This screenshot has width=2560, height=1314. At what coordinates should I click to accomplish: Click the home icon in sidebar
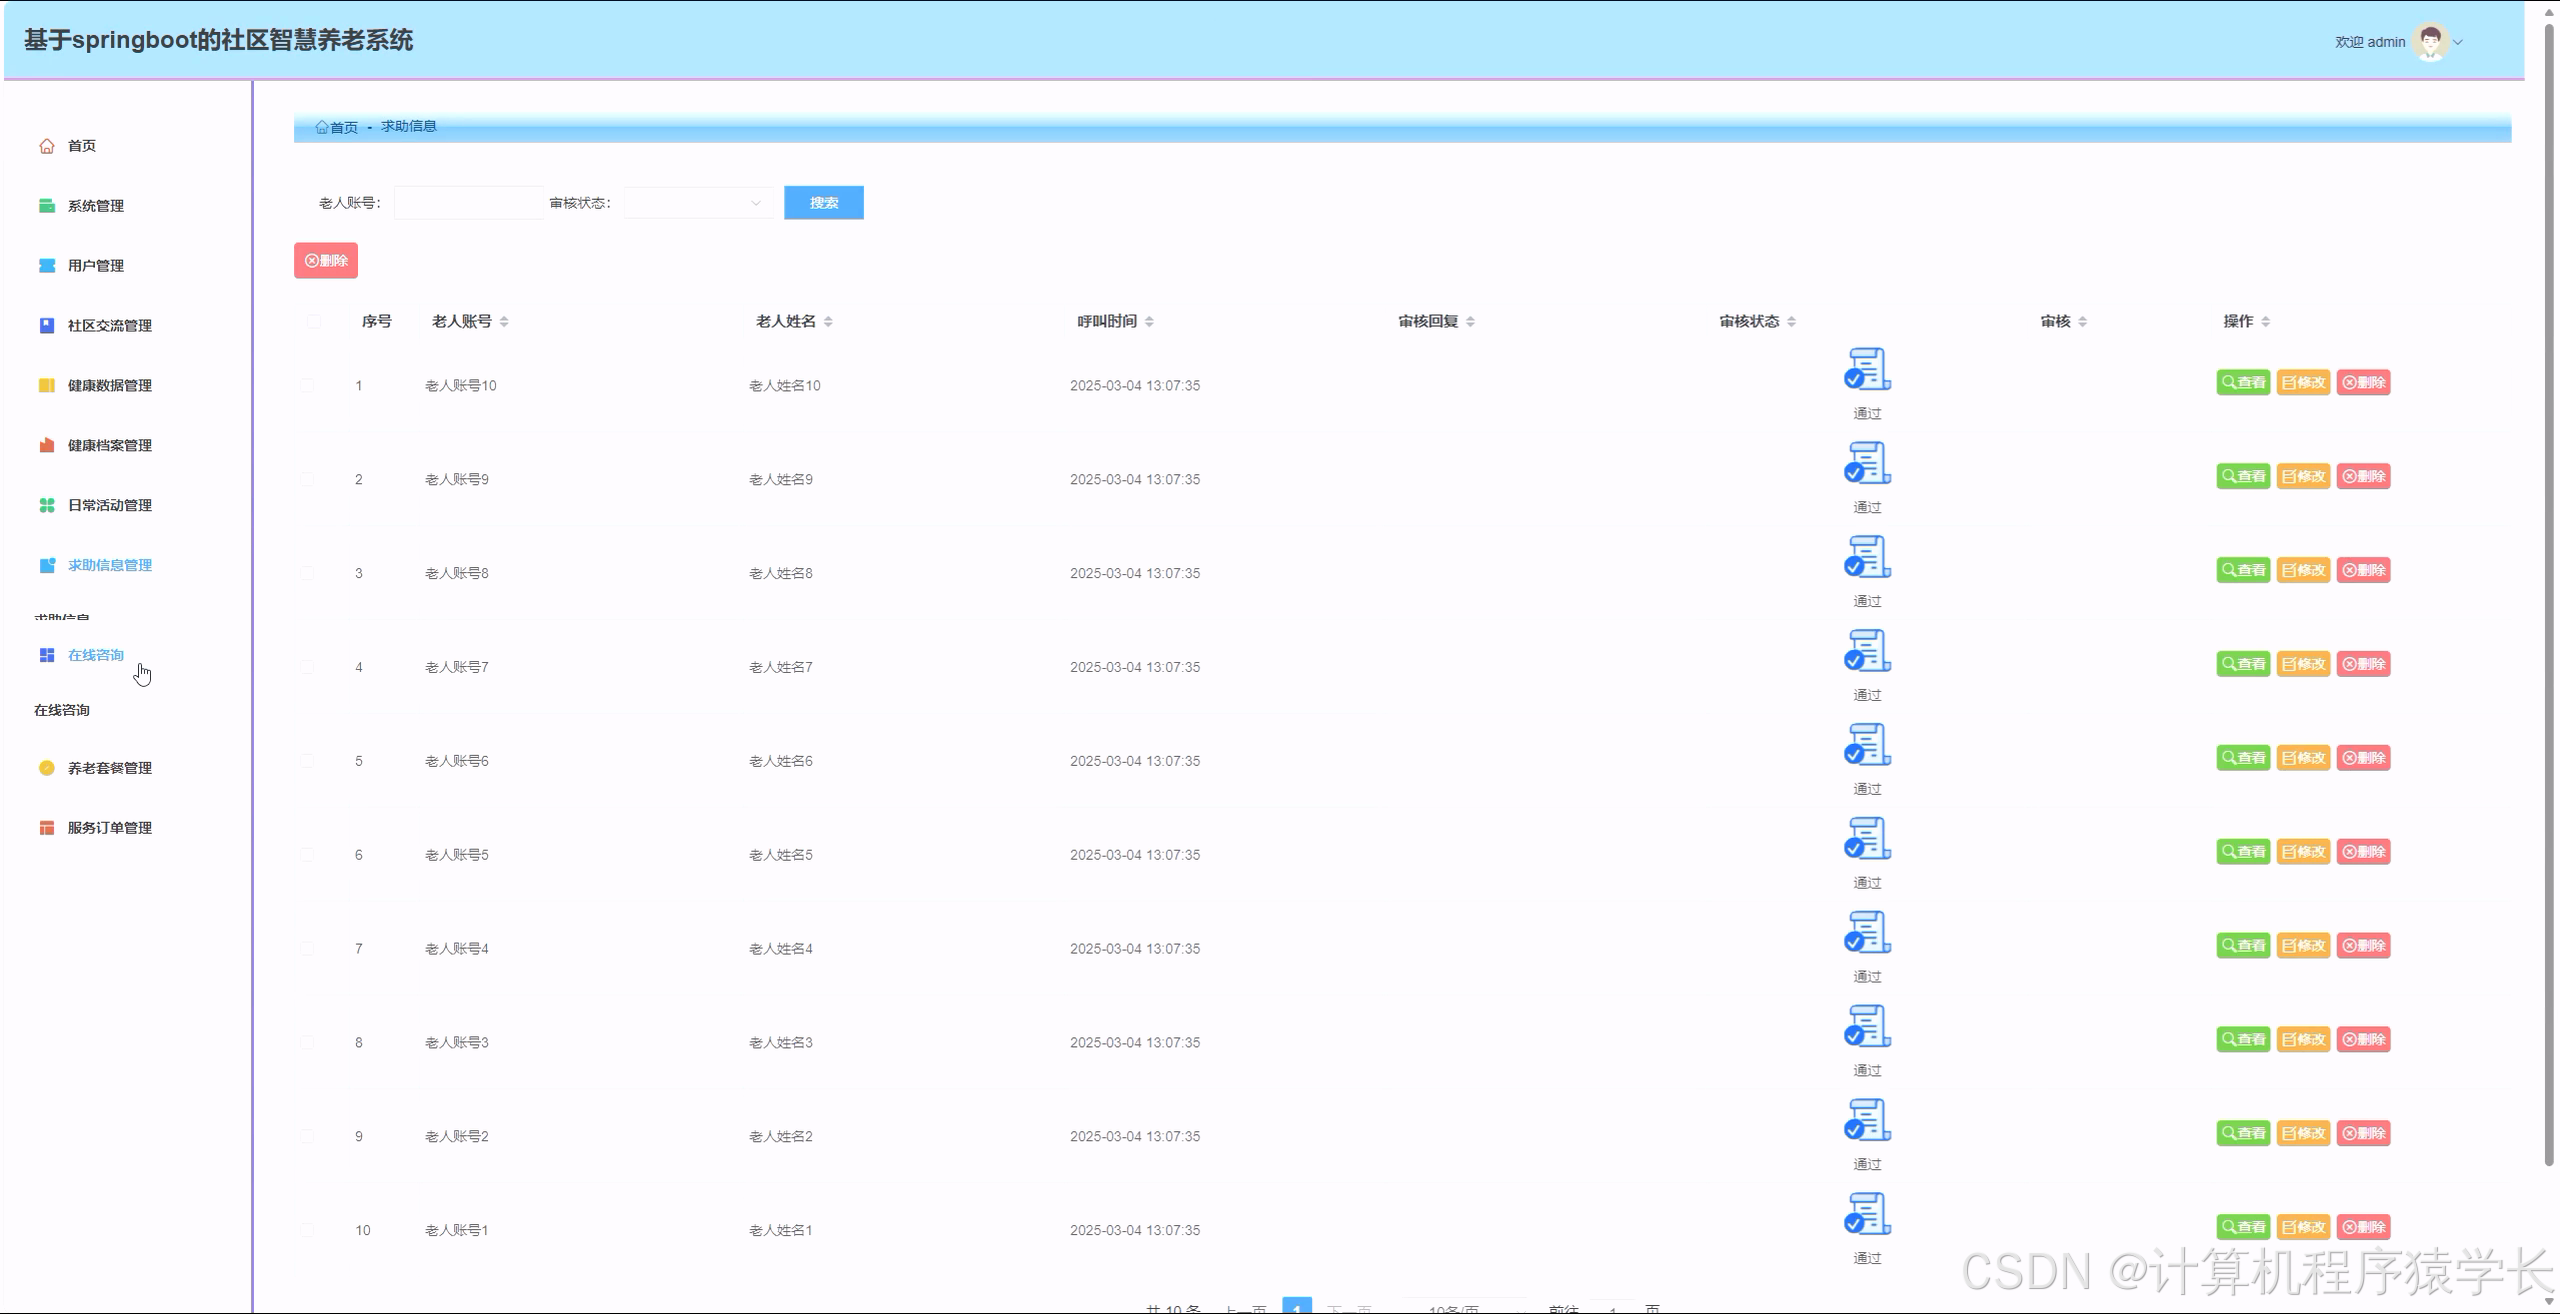click(x=47, y=146)
